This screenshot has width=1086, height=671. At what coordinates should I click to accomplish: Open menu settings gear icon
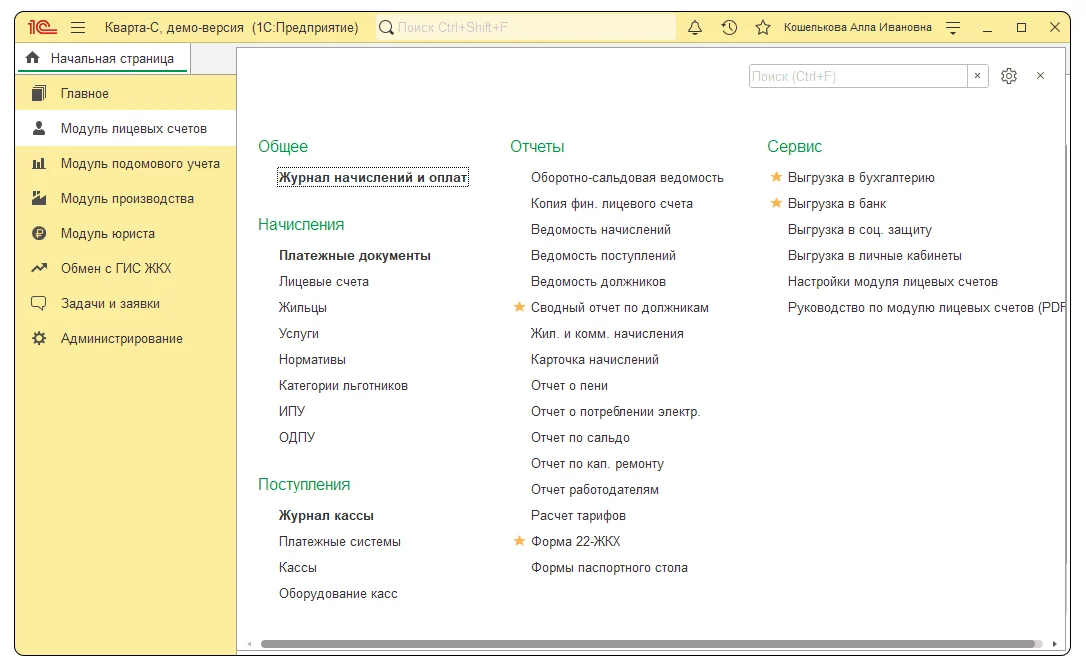(x=1008, y=76)
